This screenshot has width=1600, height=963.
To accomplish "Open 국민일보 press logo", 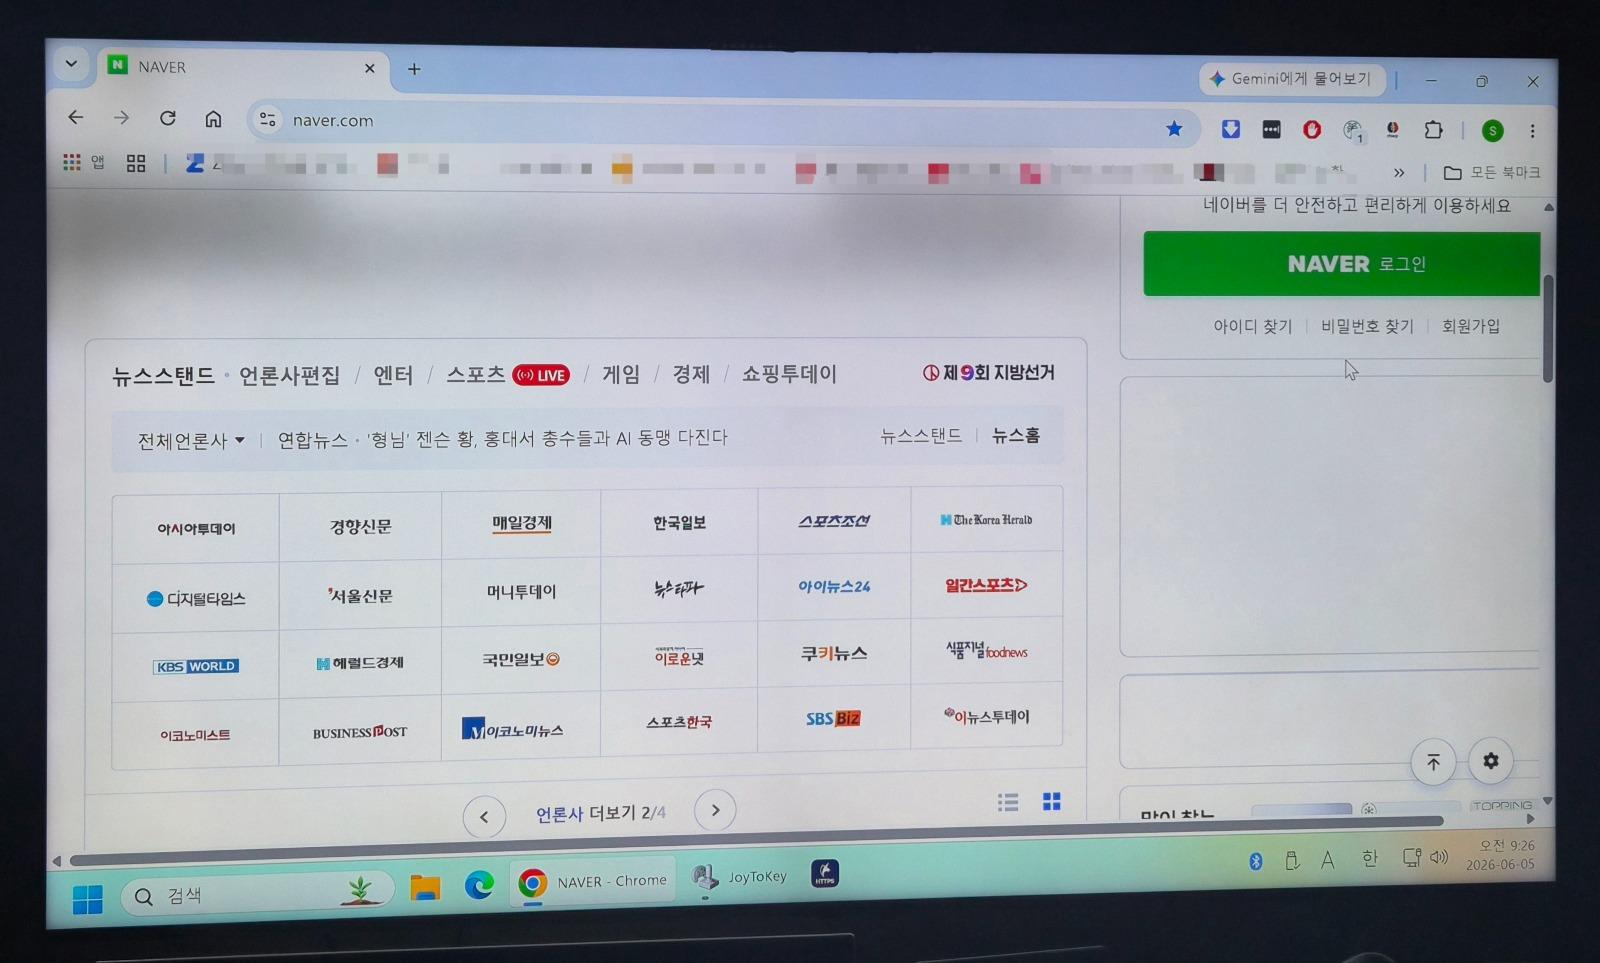I will [521, 660].
